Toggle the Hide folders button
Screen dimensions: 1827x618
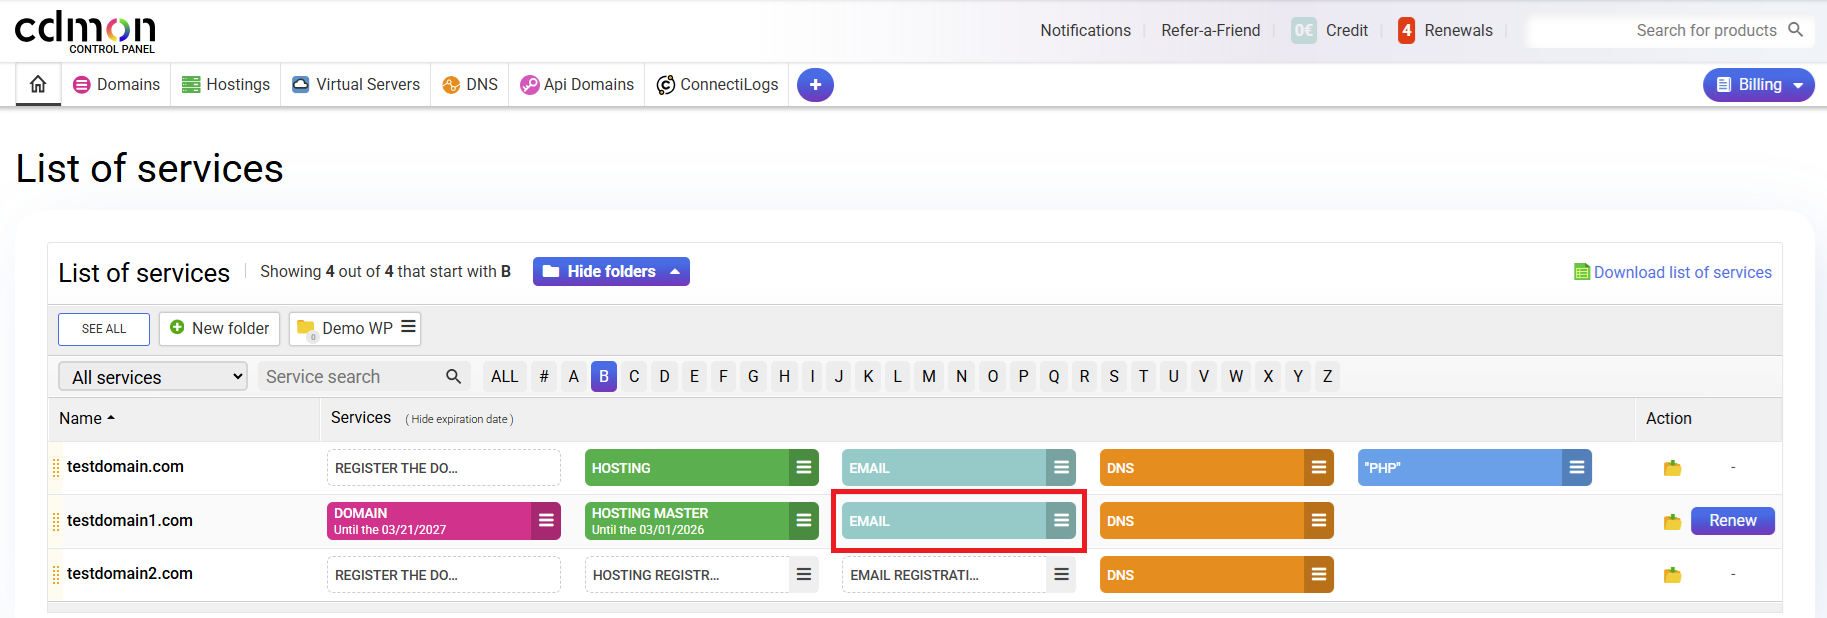point(611,272)
